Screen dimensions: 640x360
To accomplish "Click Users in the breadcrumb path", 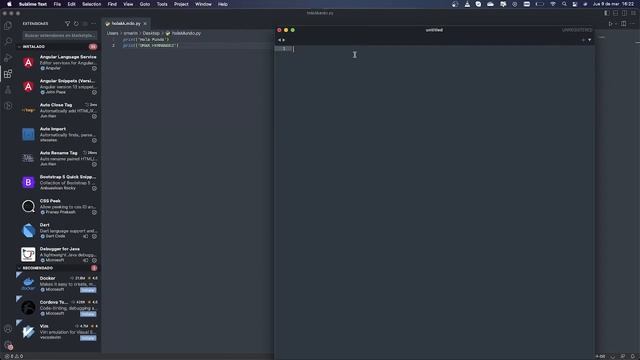I will coord(113,33).
